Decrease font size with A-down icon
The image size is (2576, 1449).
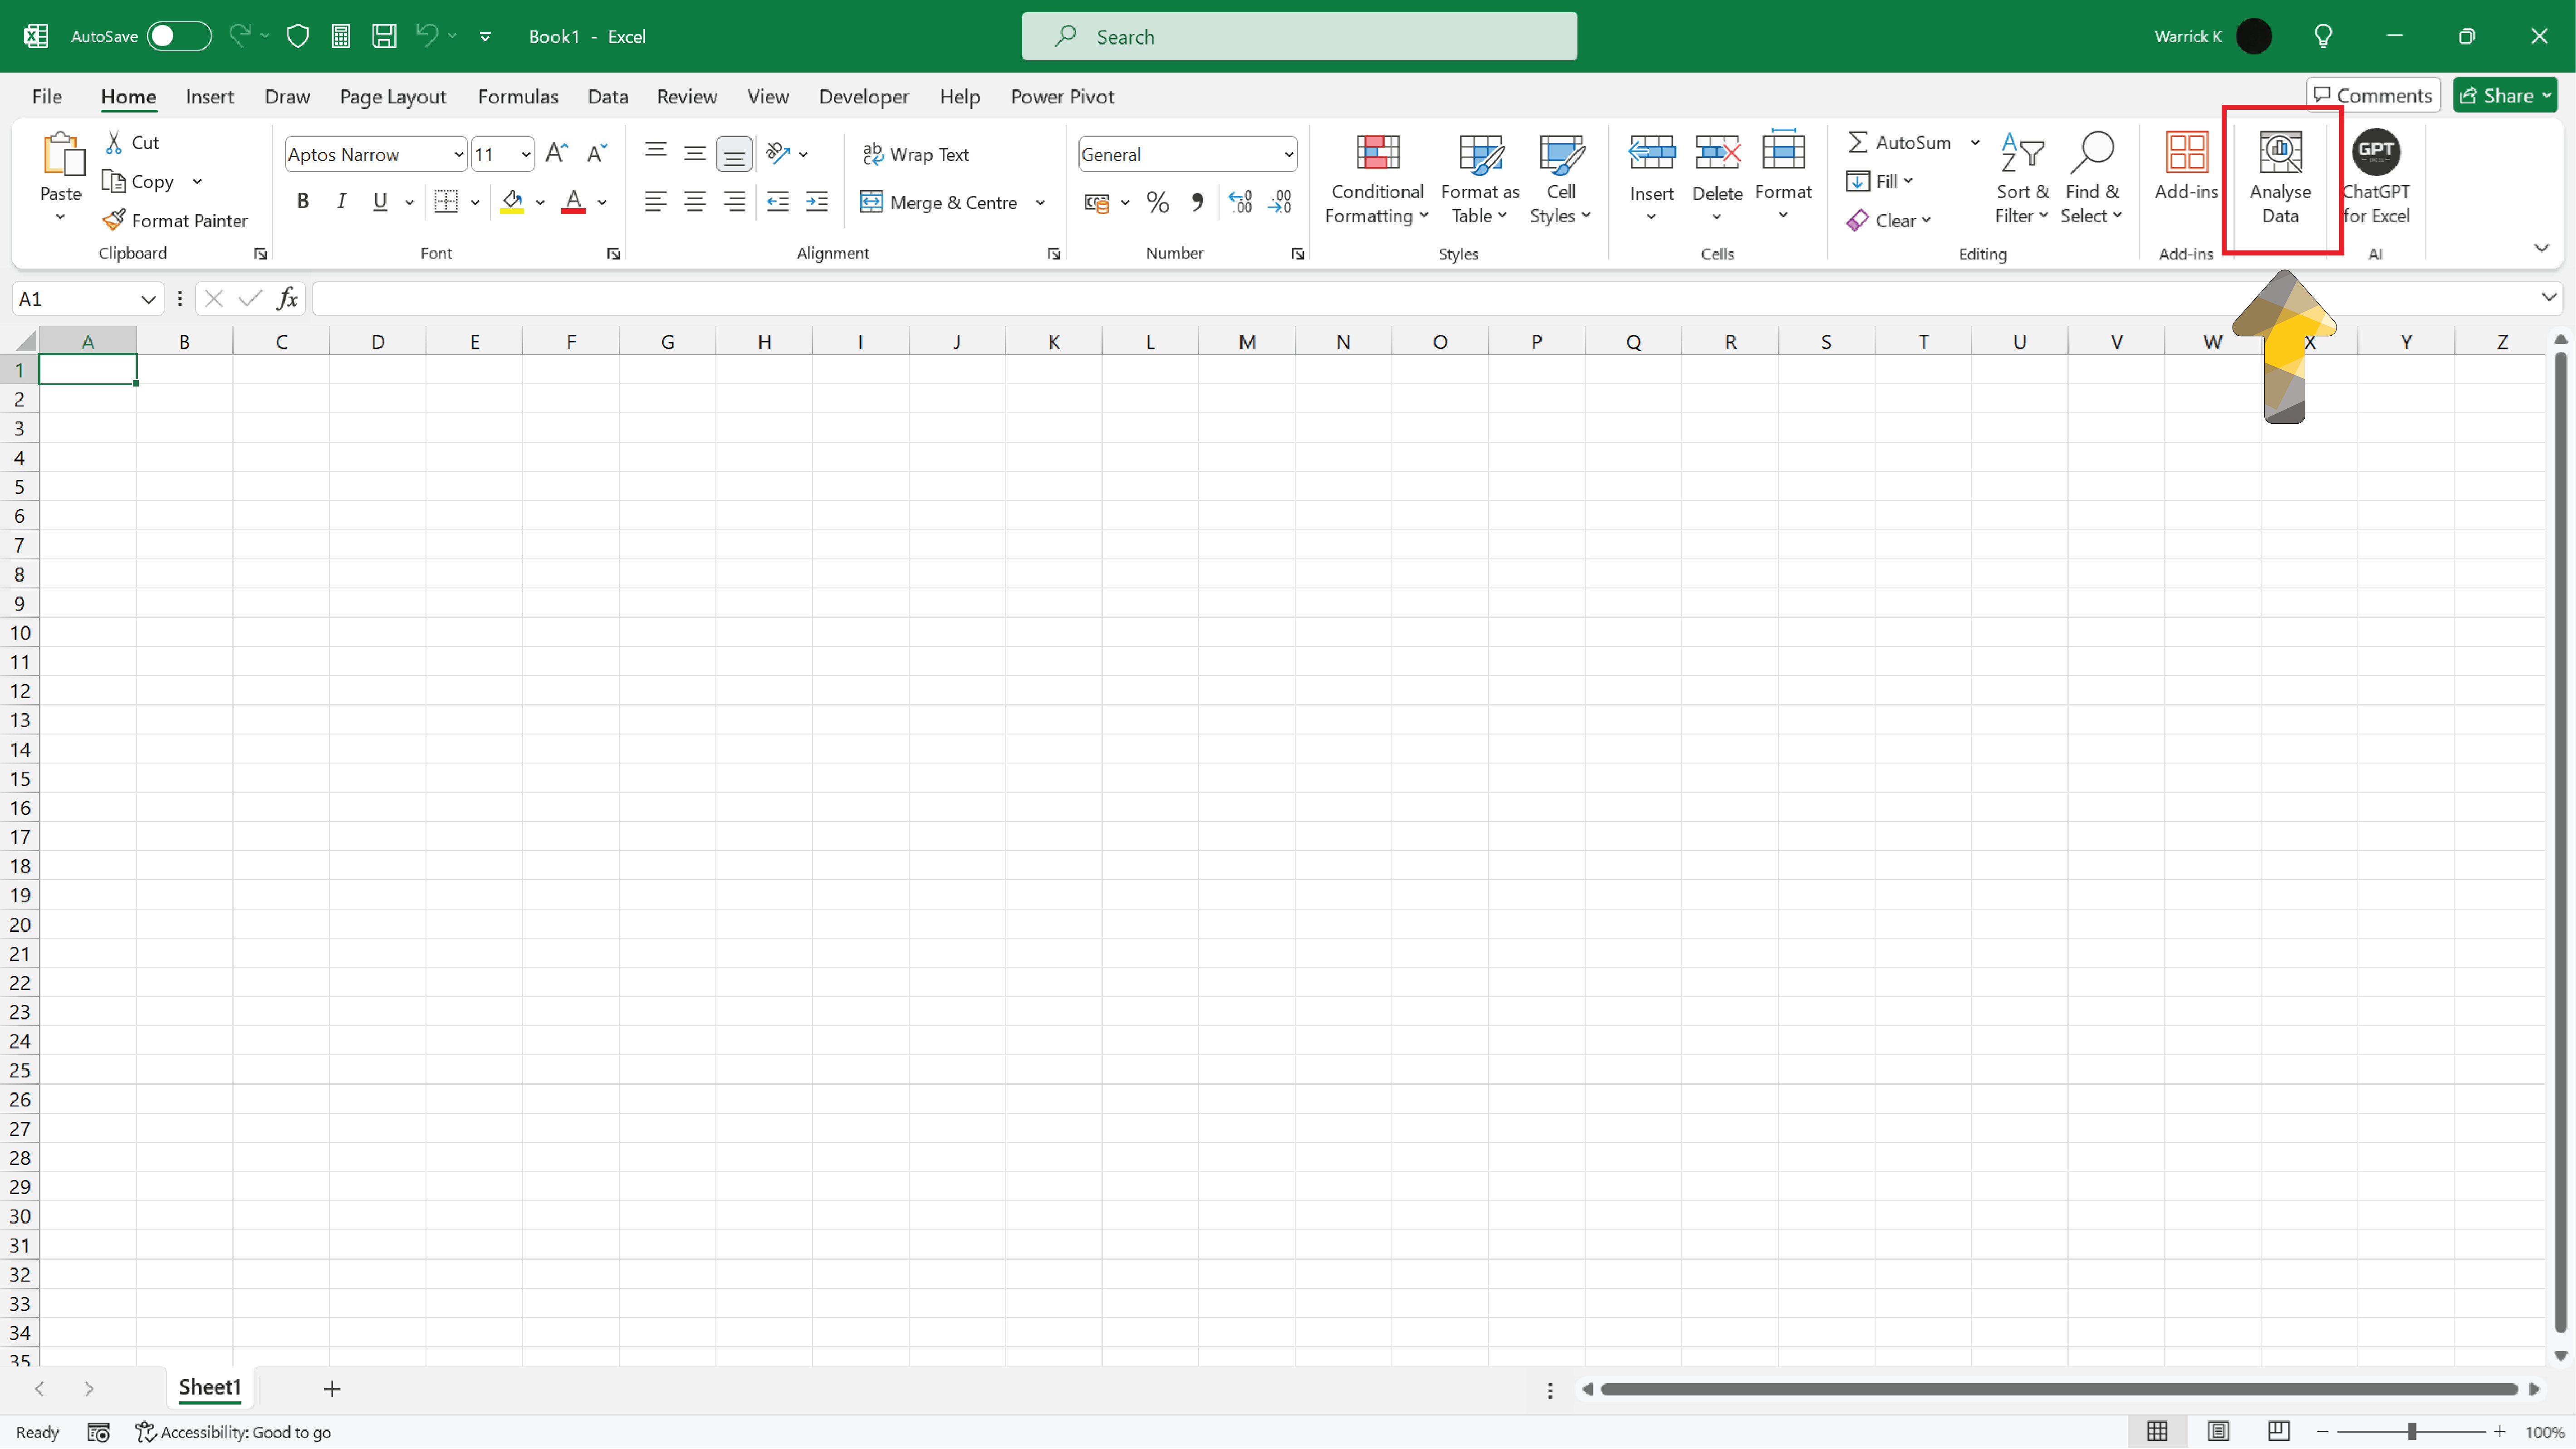coord(597,153)
